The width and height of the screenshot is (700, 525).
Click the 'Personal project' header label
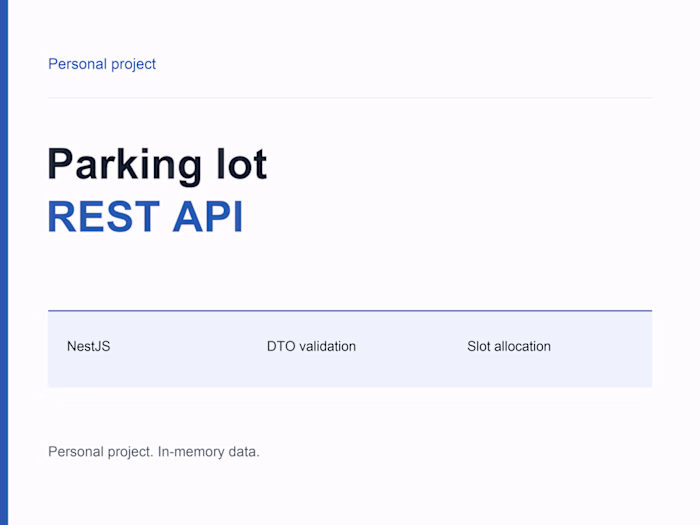pyautogui.click(x=102, y=64)
